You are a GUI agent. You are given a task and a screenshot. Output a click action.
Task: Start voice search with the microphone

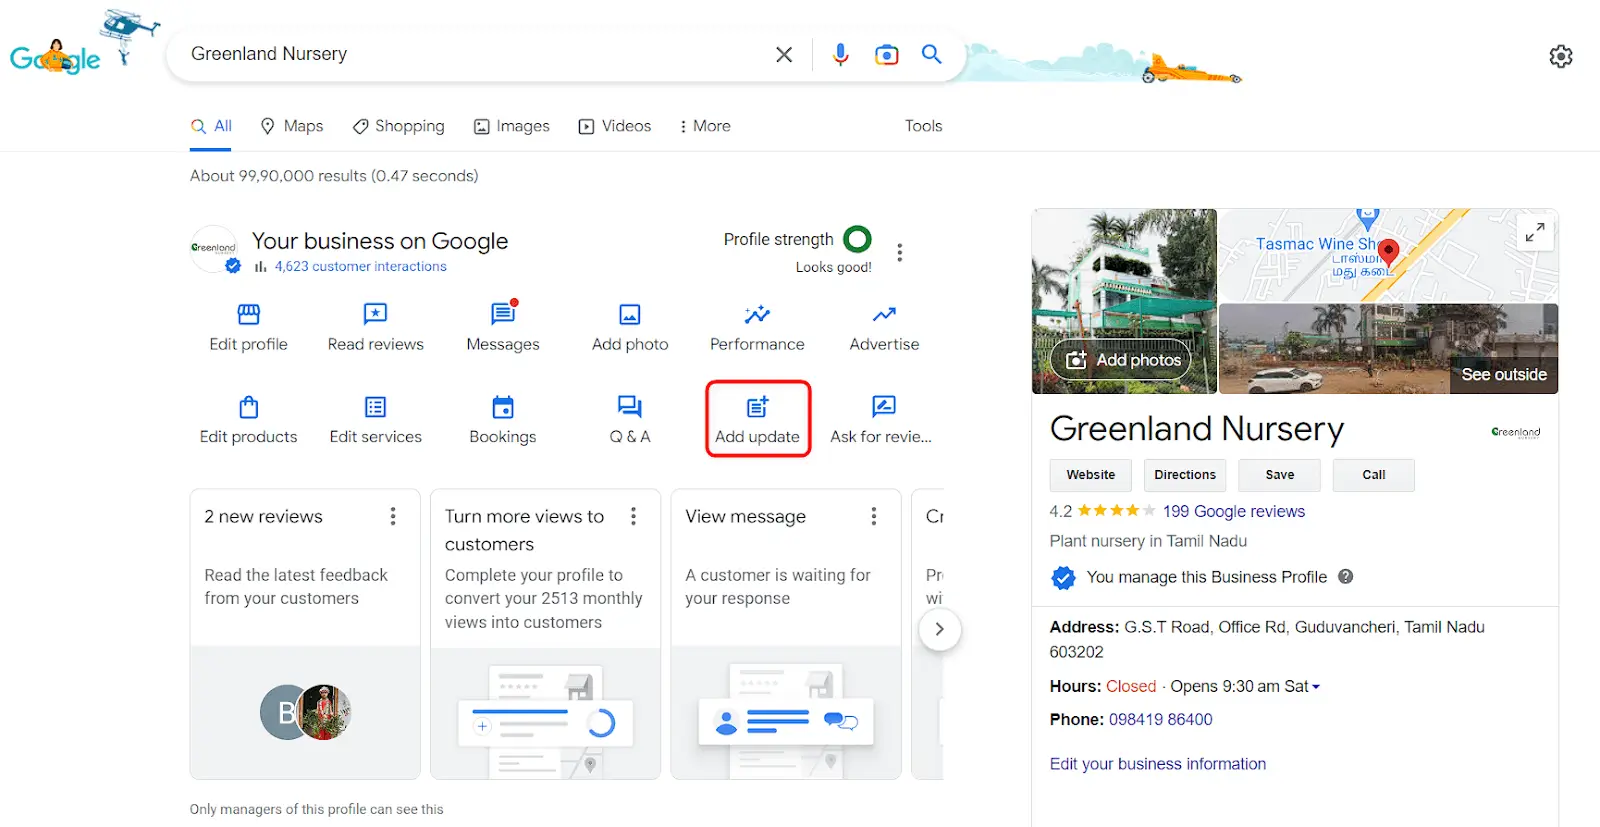click(841, 55)
